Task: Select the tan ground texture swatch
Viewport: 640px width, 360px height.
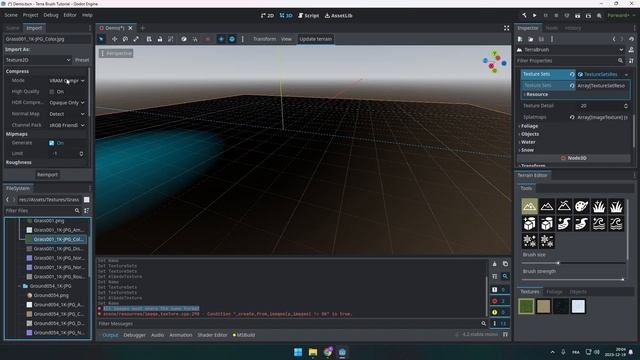Action: click(x=543, y=306)
